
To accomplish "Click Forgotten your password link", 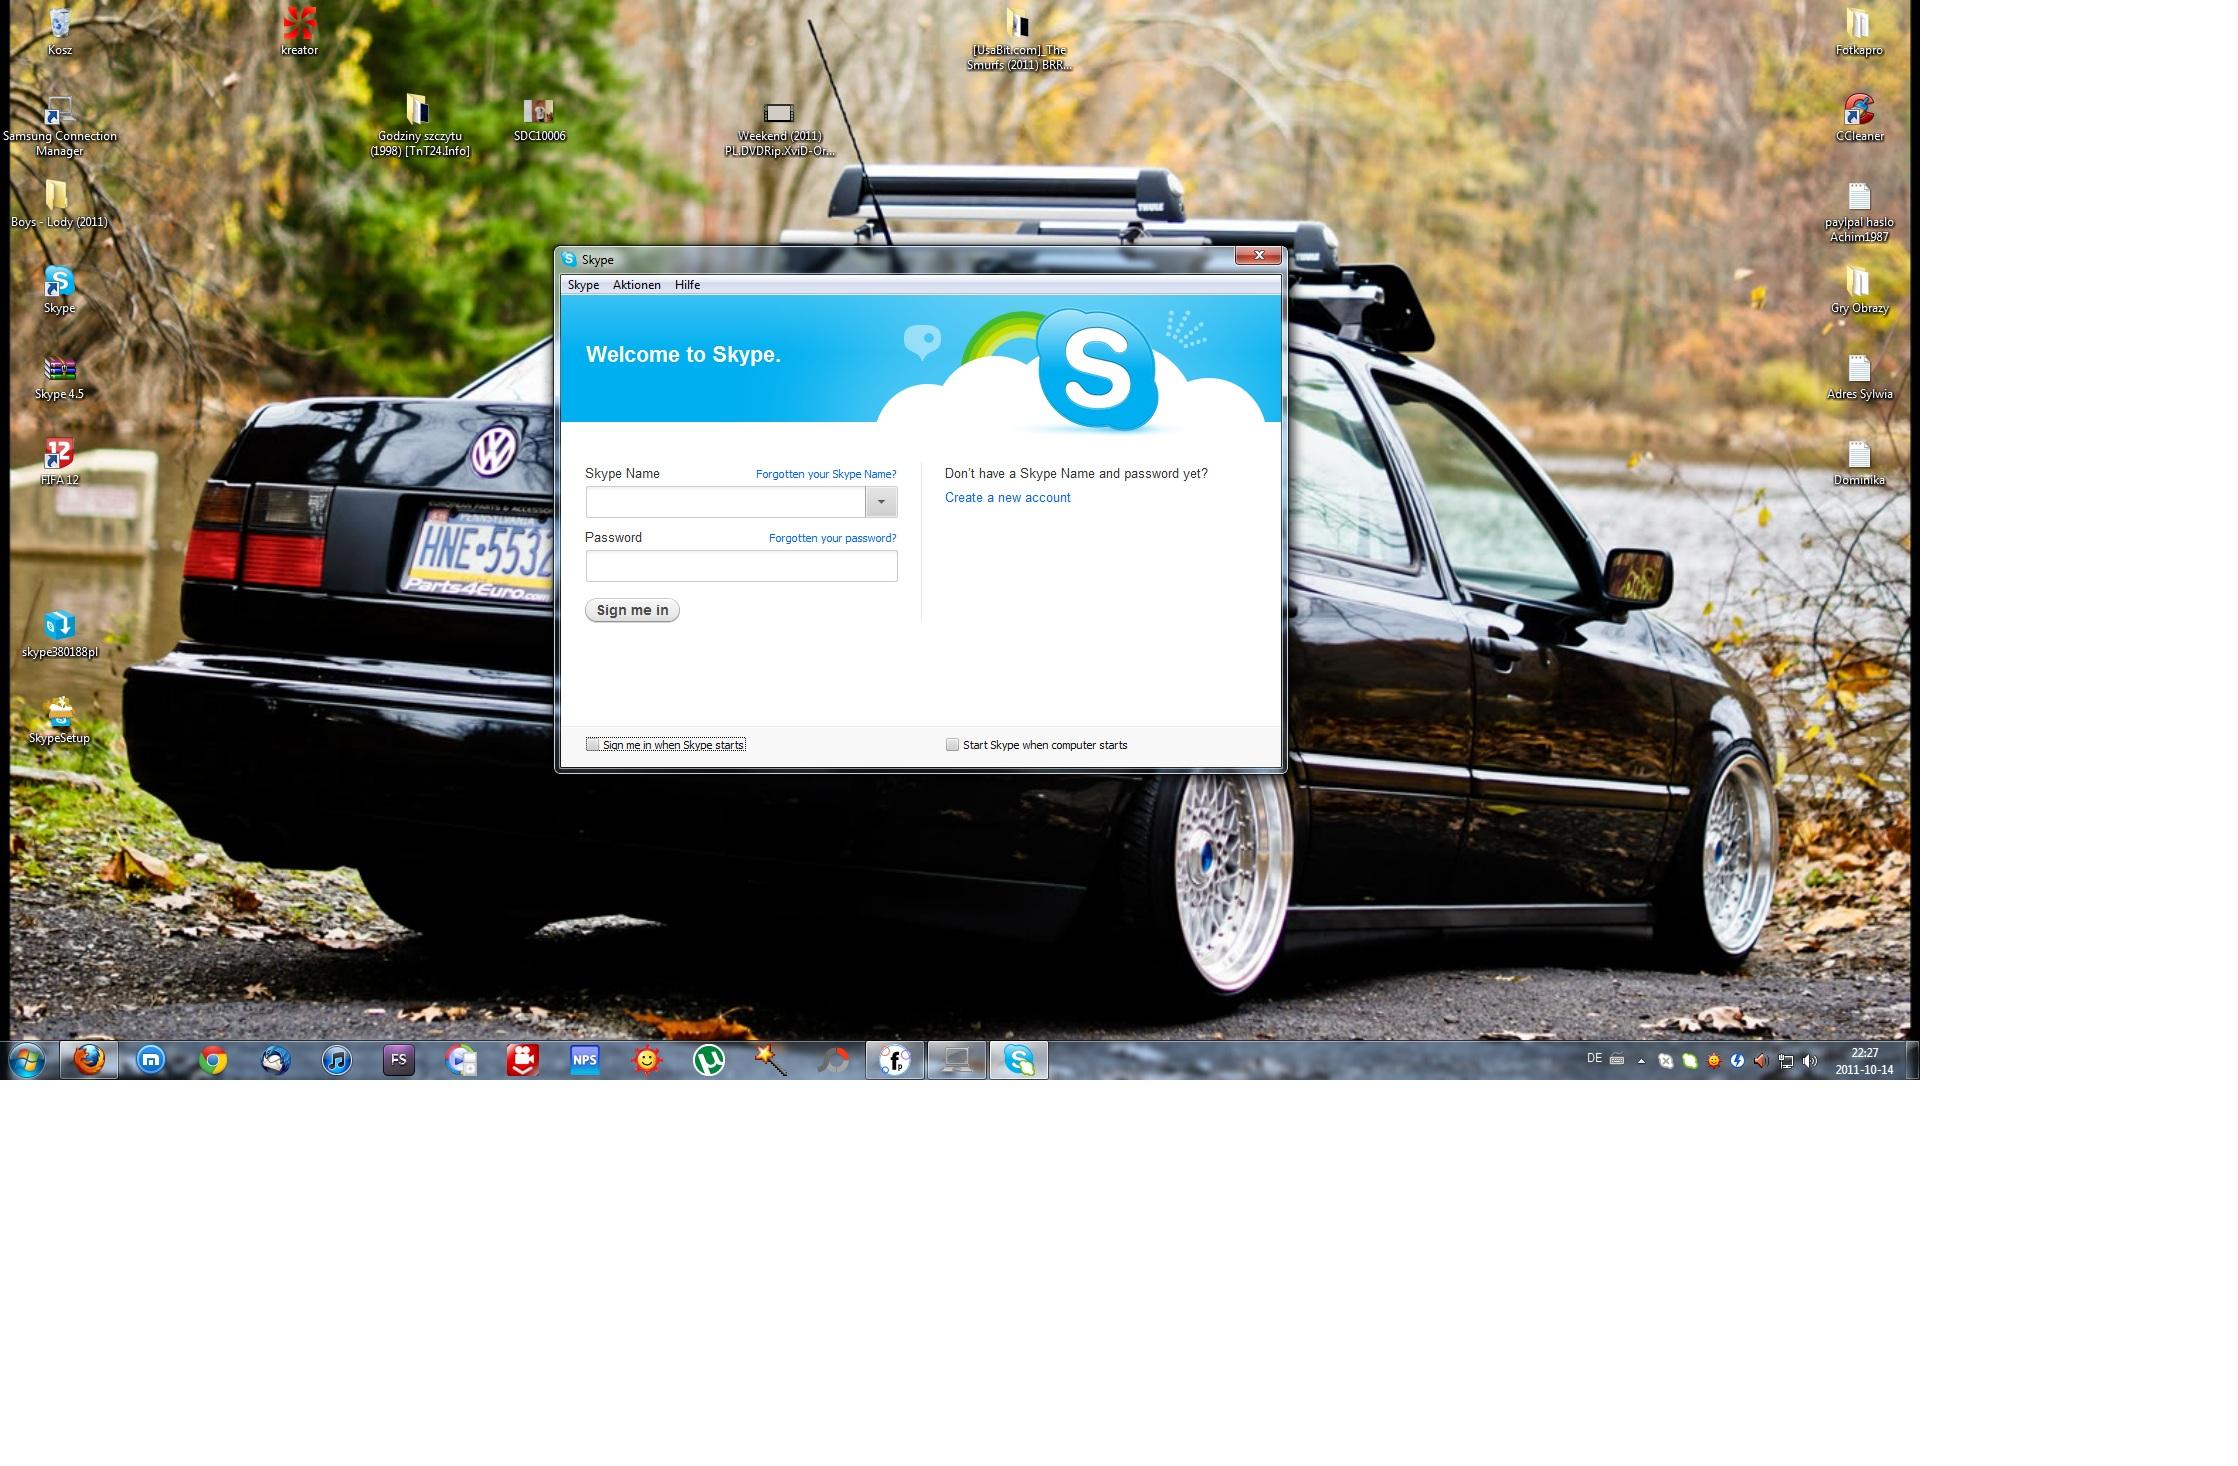I will pos(832,538).
